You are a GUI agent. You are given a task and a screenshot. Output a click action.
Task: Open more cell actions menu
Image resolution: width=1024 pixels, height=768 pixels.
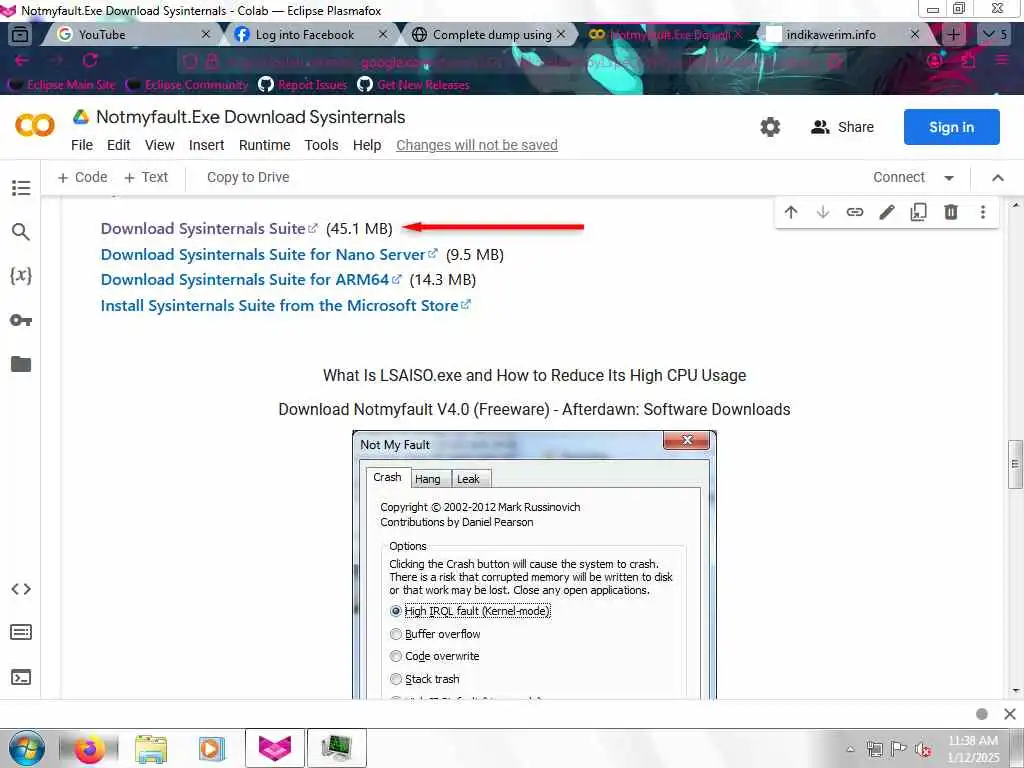click(983, 212)
